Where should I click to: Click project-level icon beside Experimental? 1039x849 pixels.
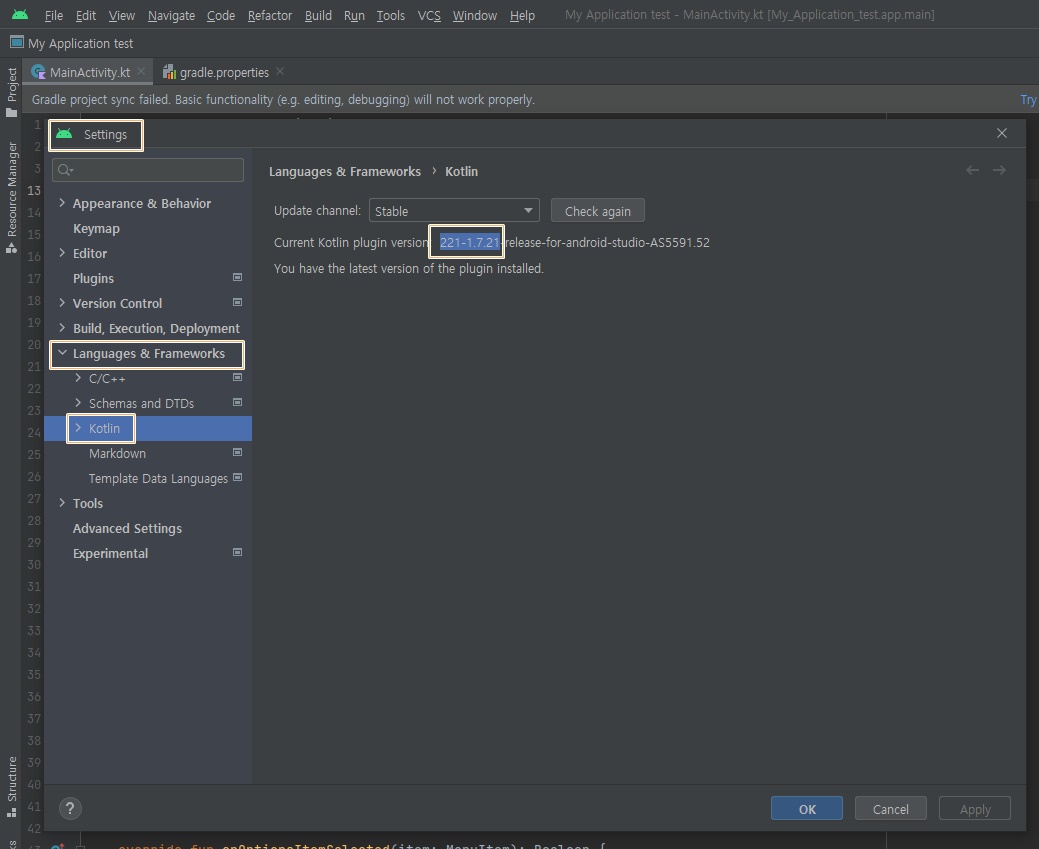coord(237,553)
